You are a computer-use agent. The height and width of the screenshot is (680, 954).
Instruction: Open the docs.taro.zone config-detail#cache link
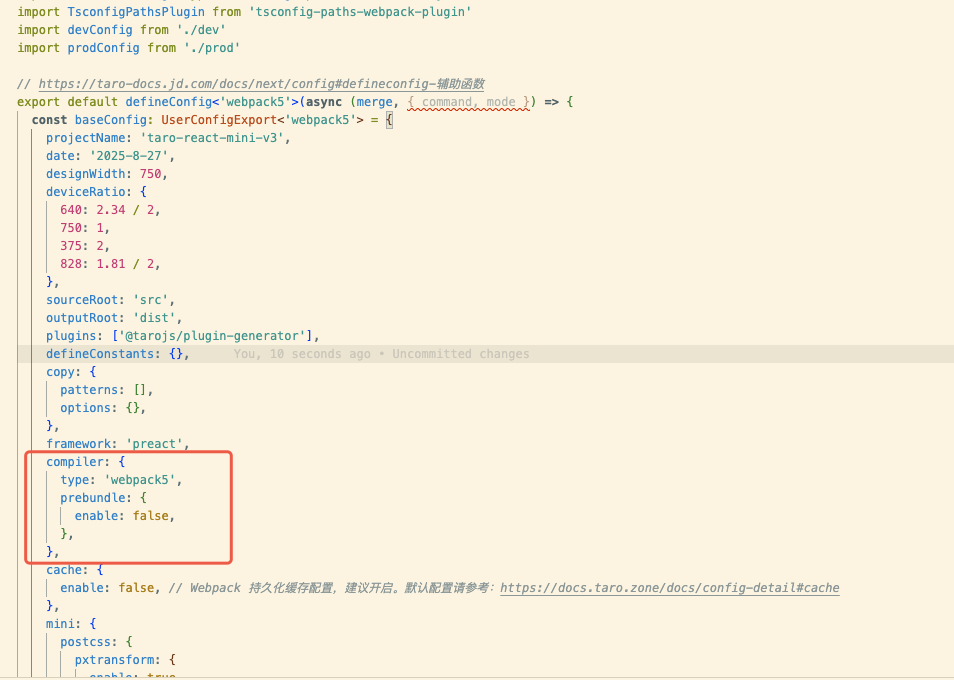point(670,588)
